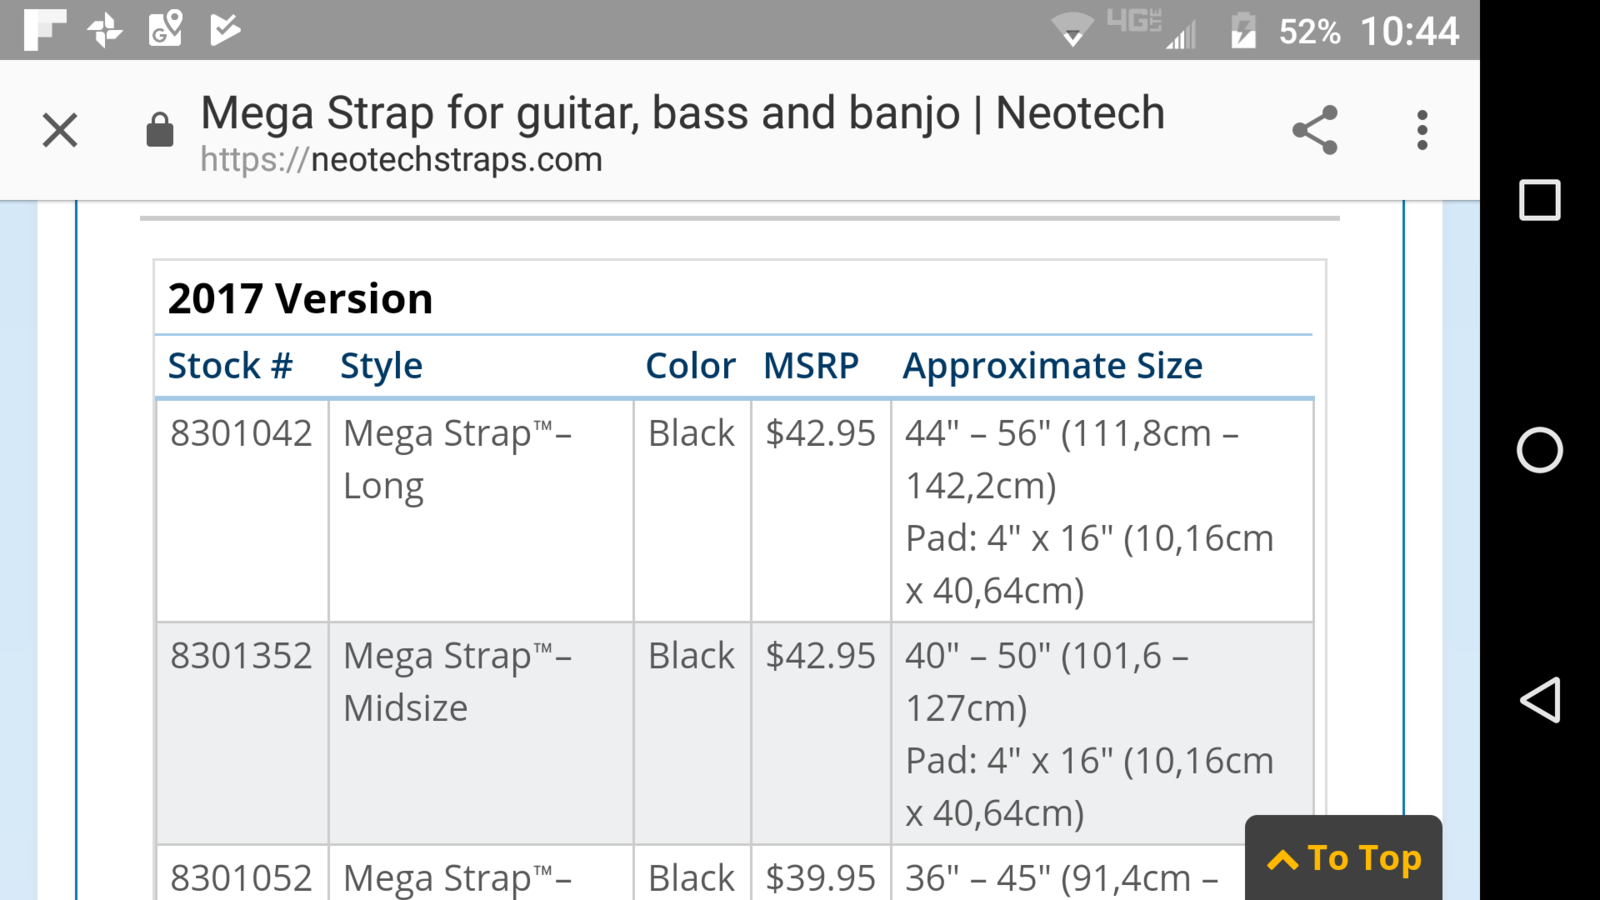
Task: Open the Google Maps notification icon
Action: [x=166, y=29]
